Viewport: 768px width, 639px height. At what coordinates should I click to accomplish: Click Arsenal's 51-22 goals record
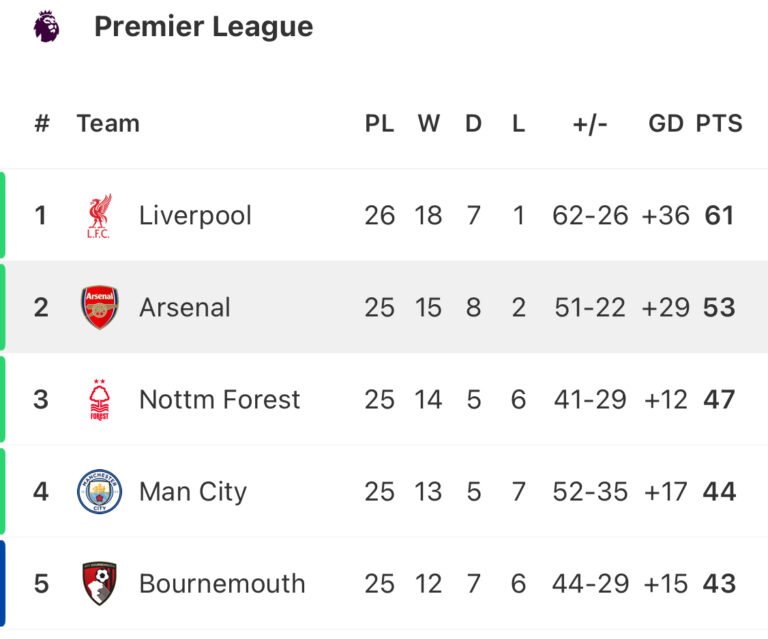click(590, 308)
